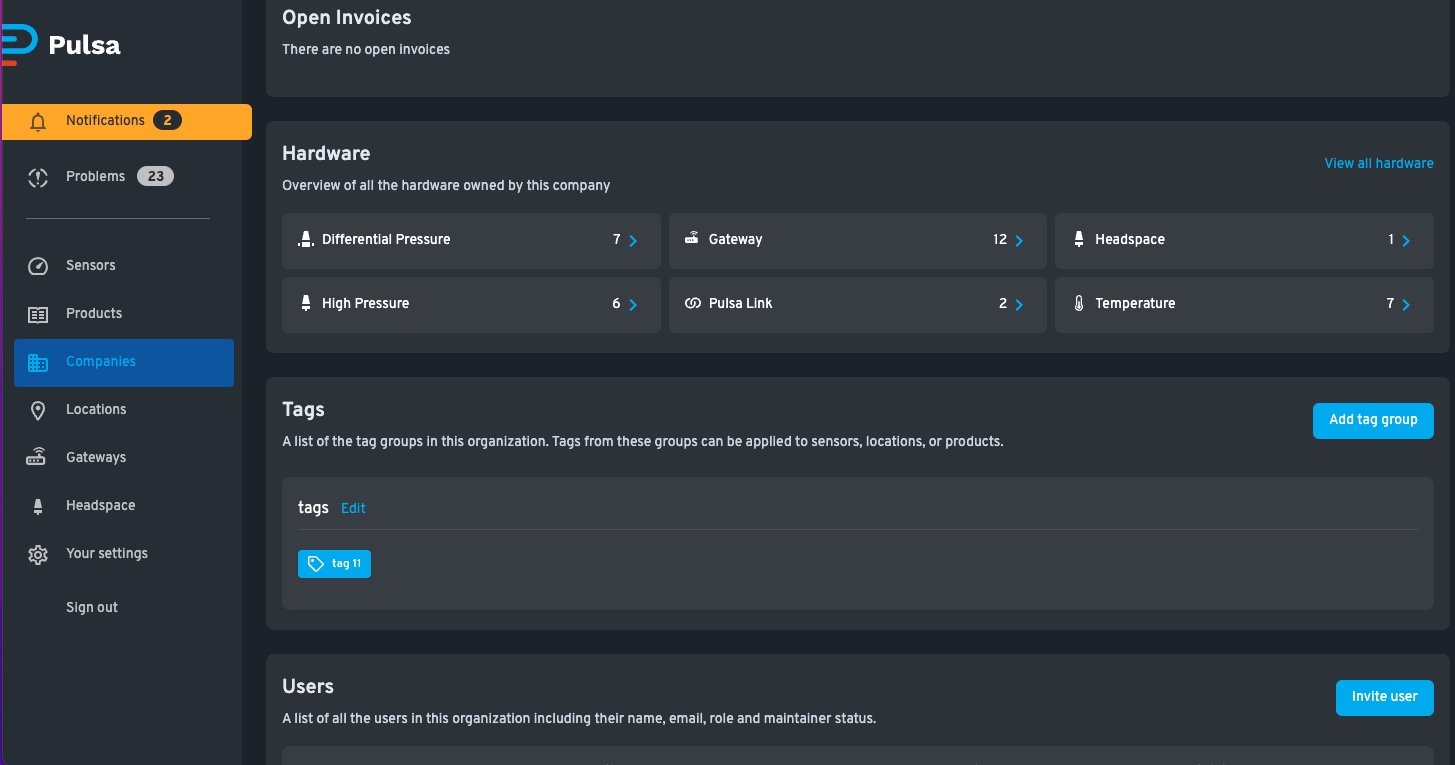Click the Sensors gauge icon
The height and width of the screenshot is (765, 1455).
[x=38, y=266]
